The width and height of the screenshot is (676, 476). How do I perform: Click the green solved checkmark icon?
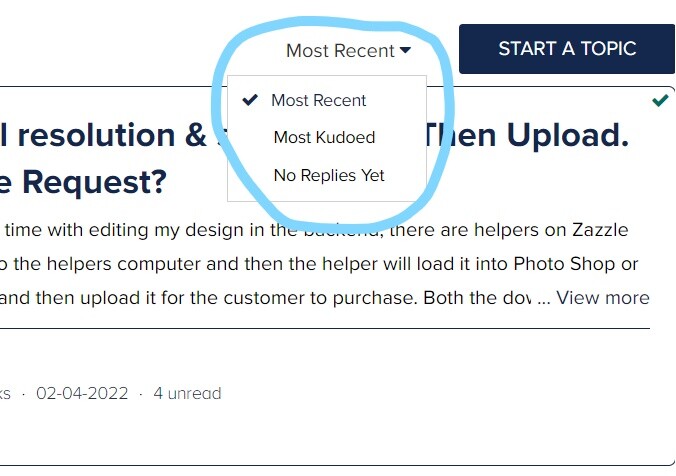[660, 100]
